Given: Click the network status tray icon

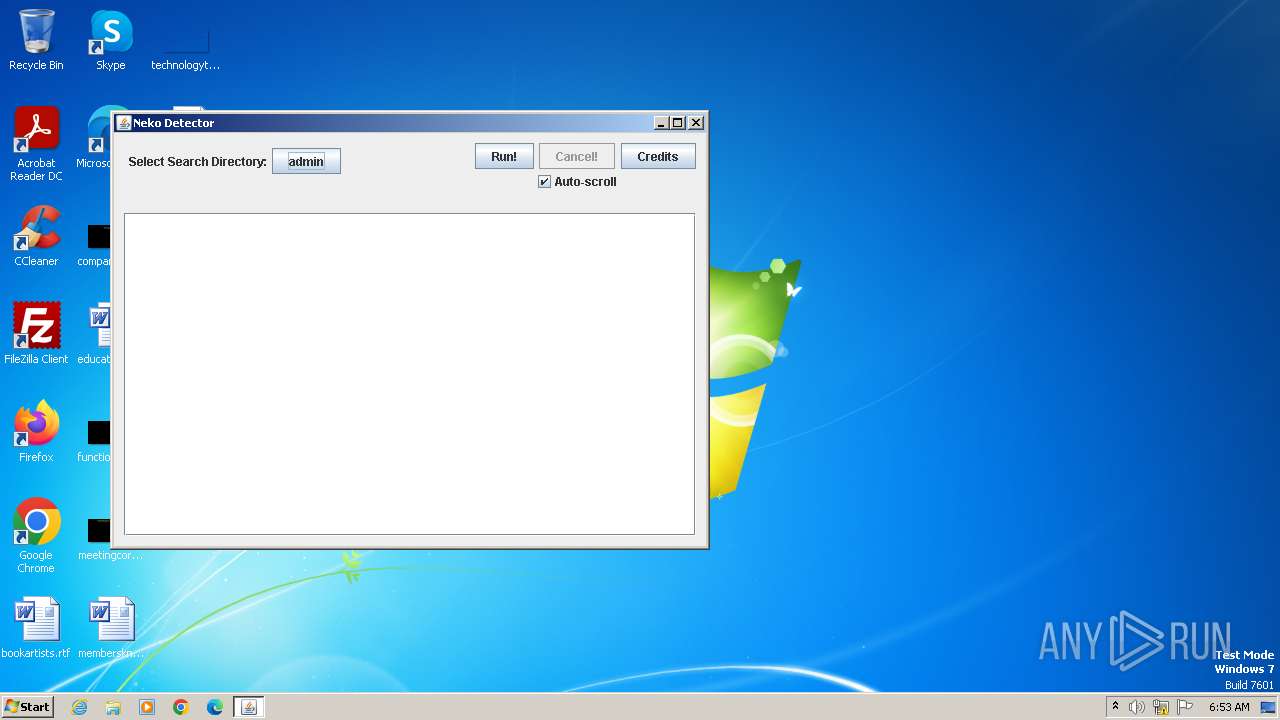Looking at the screenshot, I should point(1161,707).
